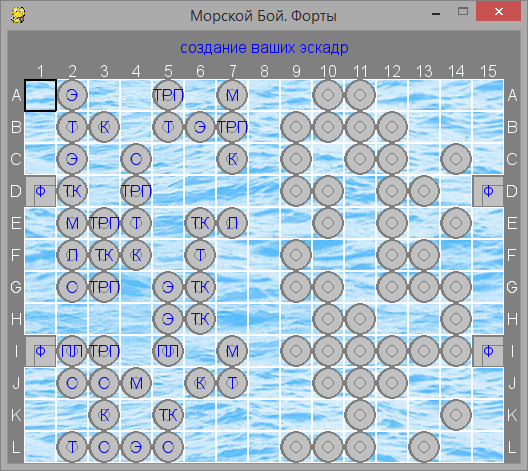
Task: Click the water cell at H1
Action: [x=40, y=319]
